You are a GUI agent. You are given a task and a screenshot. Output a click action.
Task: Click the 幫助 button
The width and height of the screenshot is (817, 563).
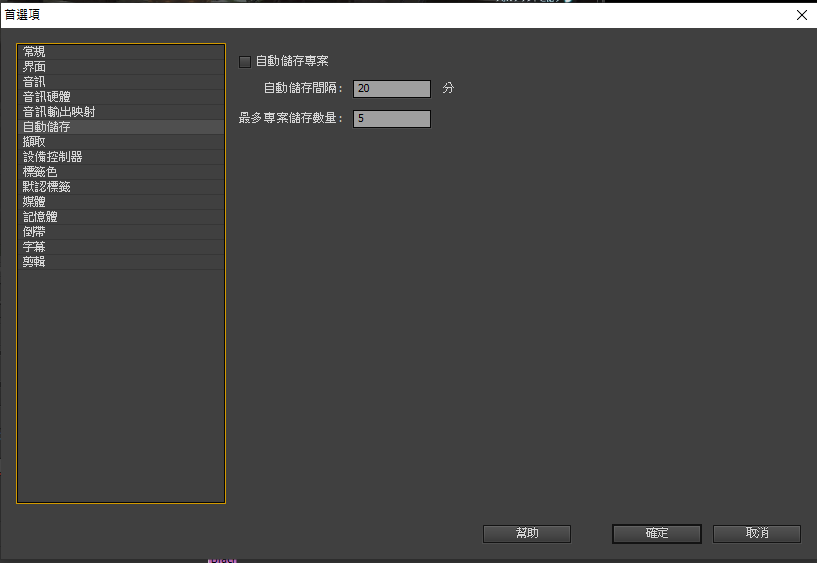click(527, 534)
